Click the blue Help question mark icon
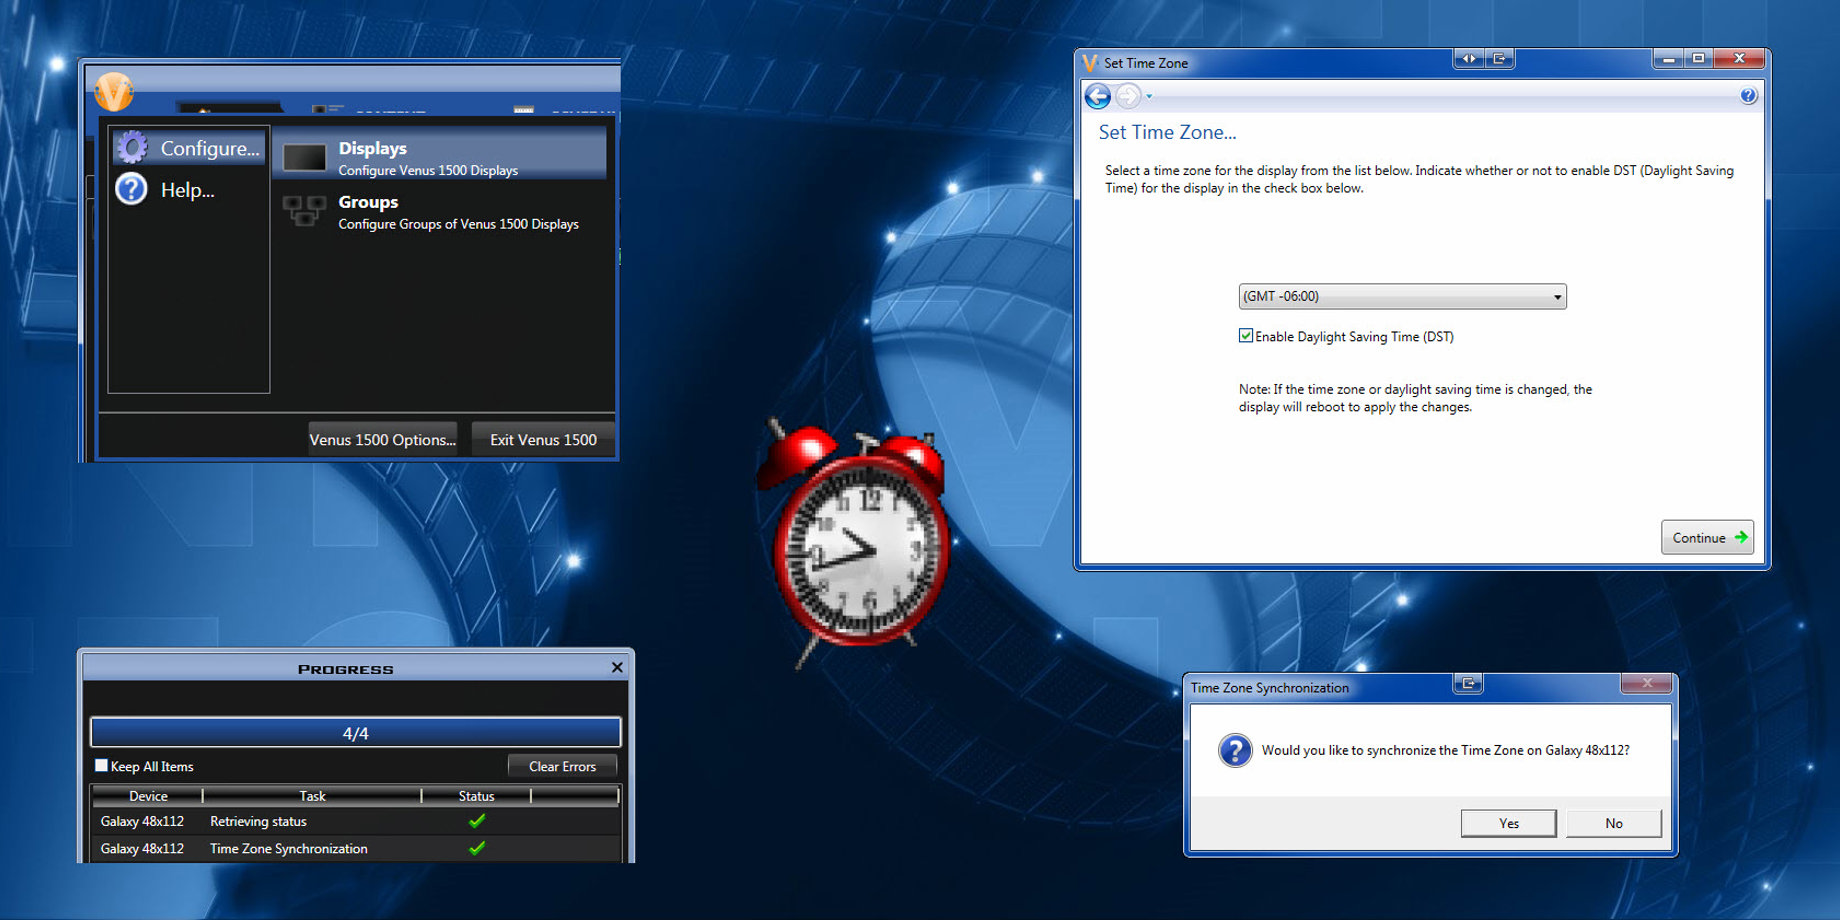Screen dimensions: 1840x920 [131, 189]
